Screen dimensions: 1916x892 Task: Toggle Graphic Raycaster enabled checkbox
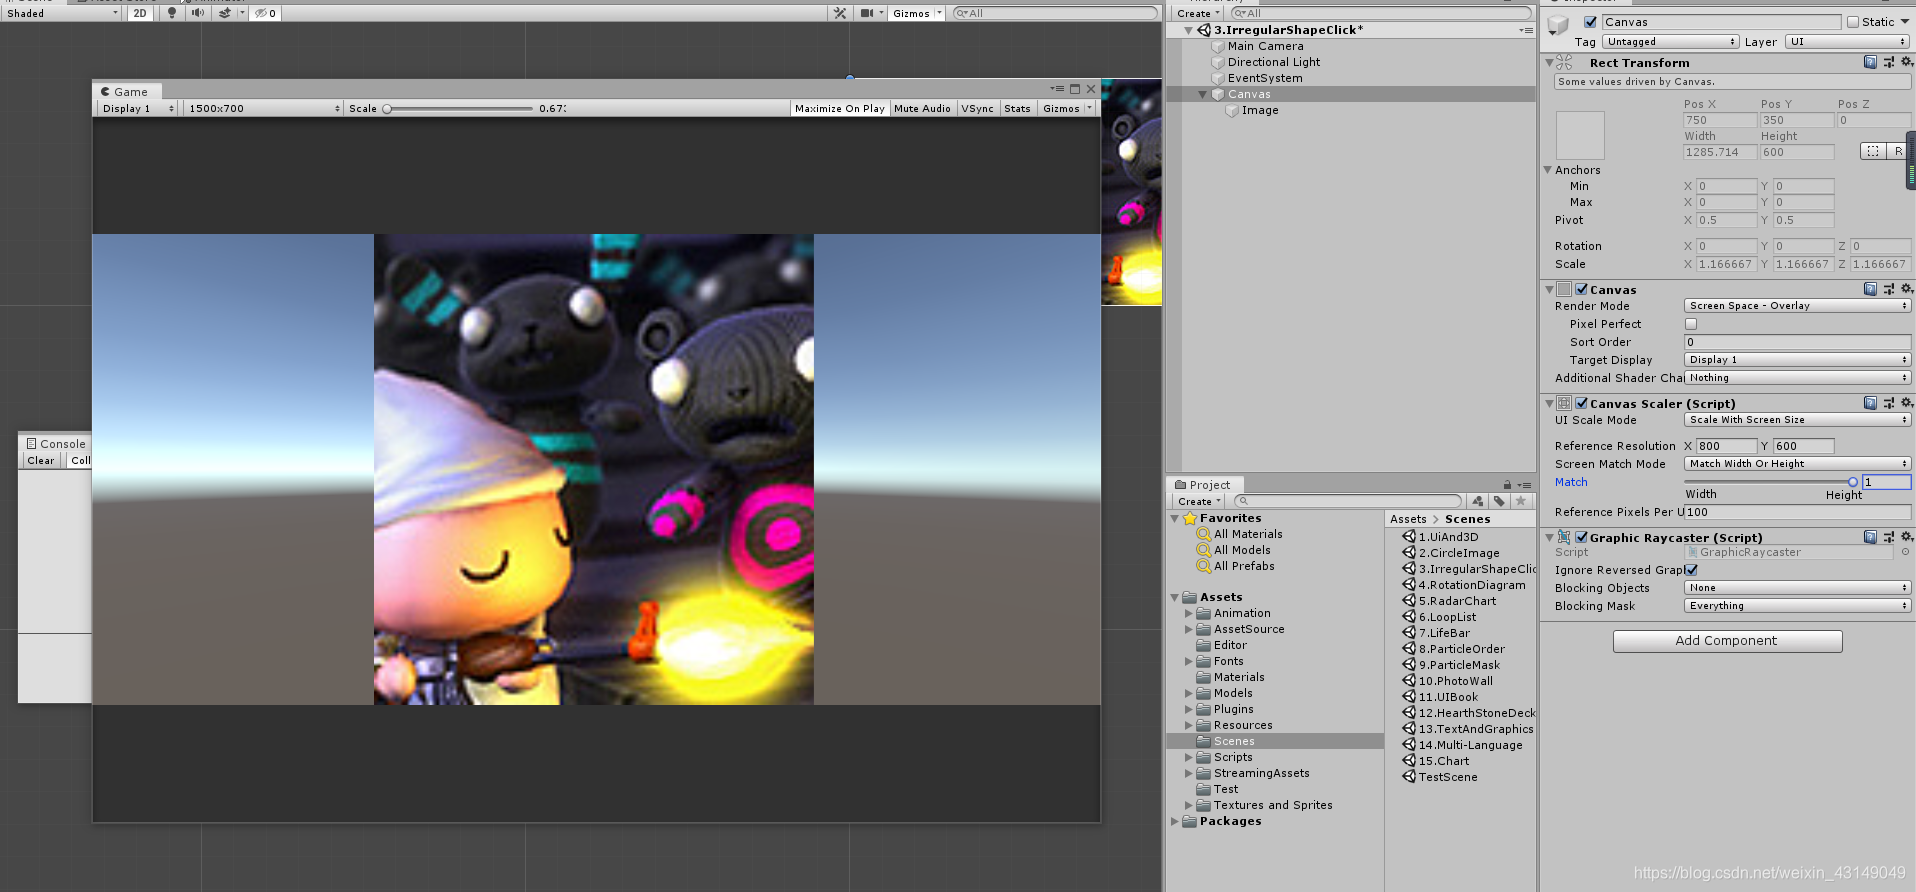(x=1582, y=538)
